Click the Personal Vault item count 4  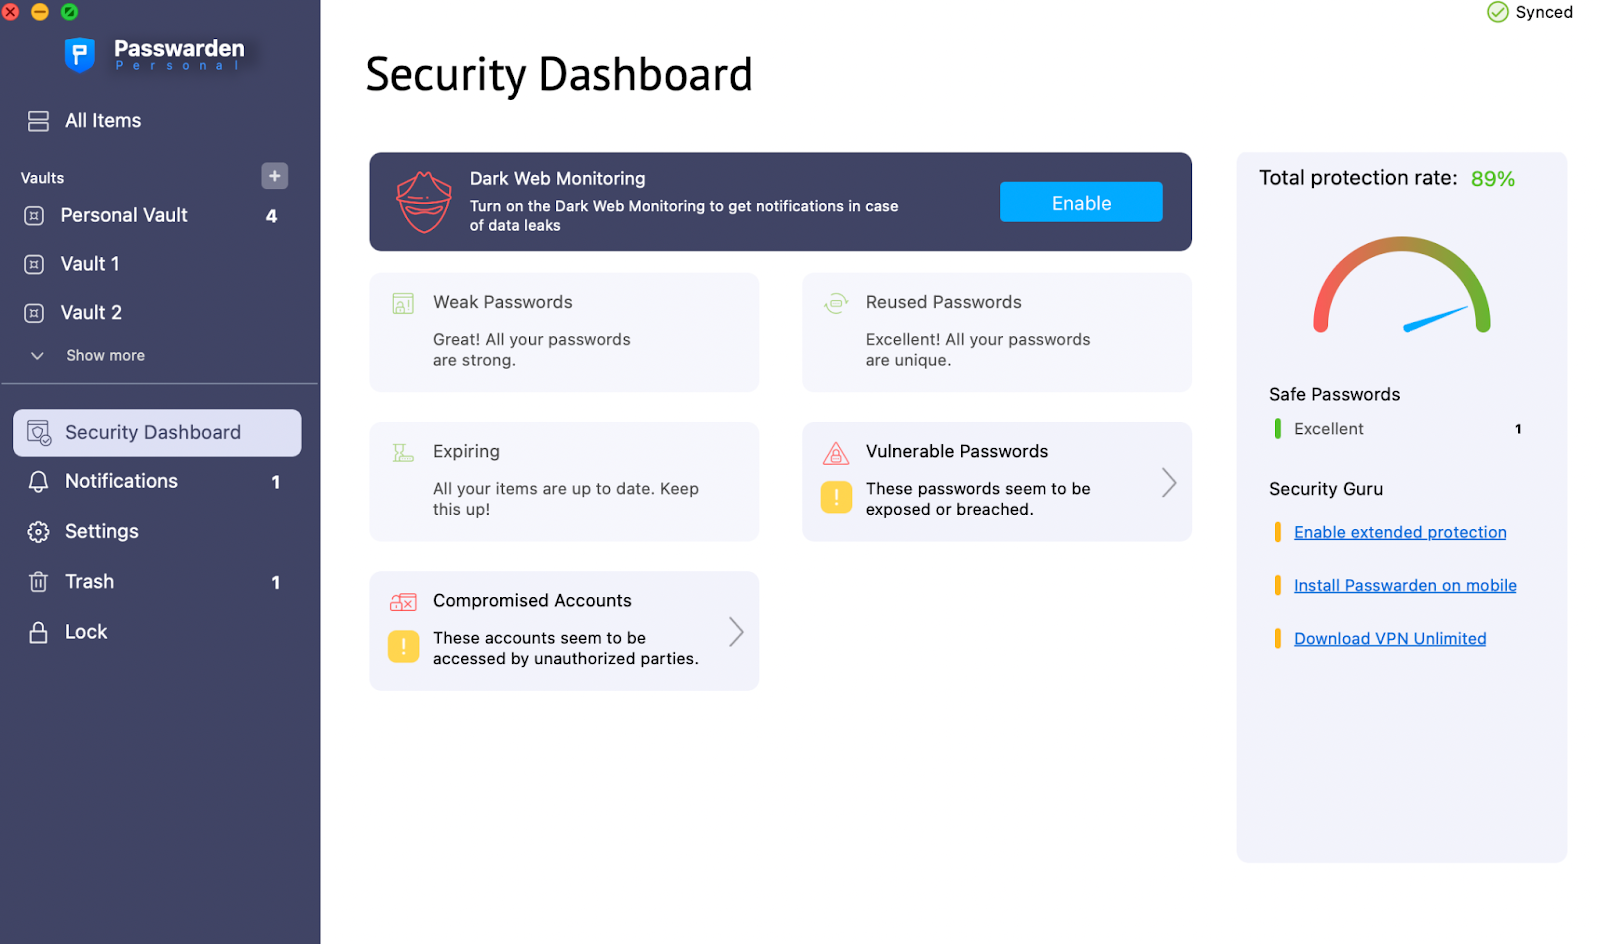tap(271, 216)
